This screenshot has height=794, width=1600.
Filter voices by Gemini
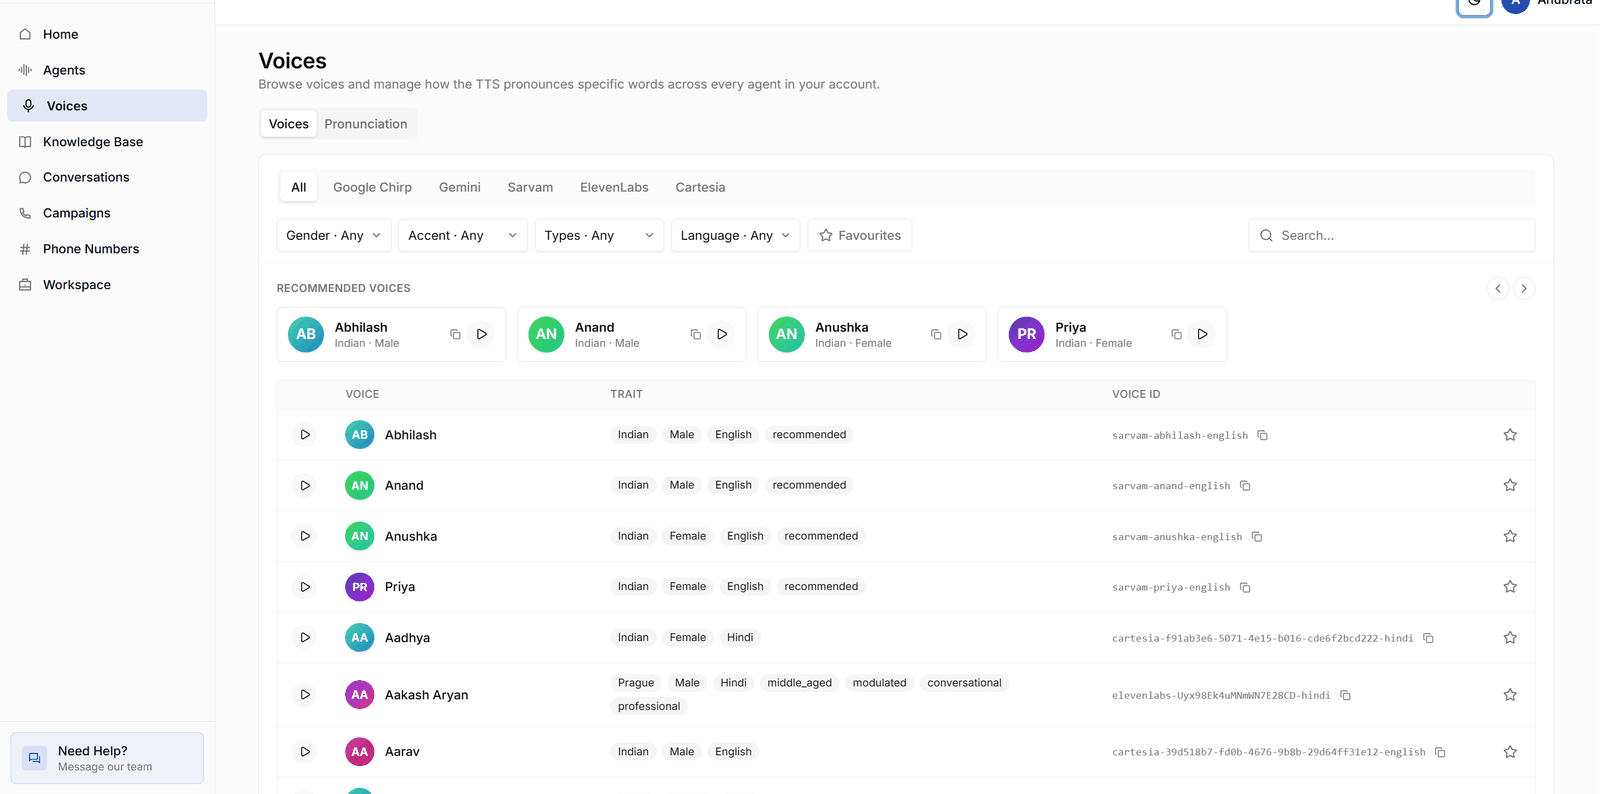click(x=460, y=187)
